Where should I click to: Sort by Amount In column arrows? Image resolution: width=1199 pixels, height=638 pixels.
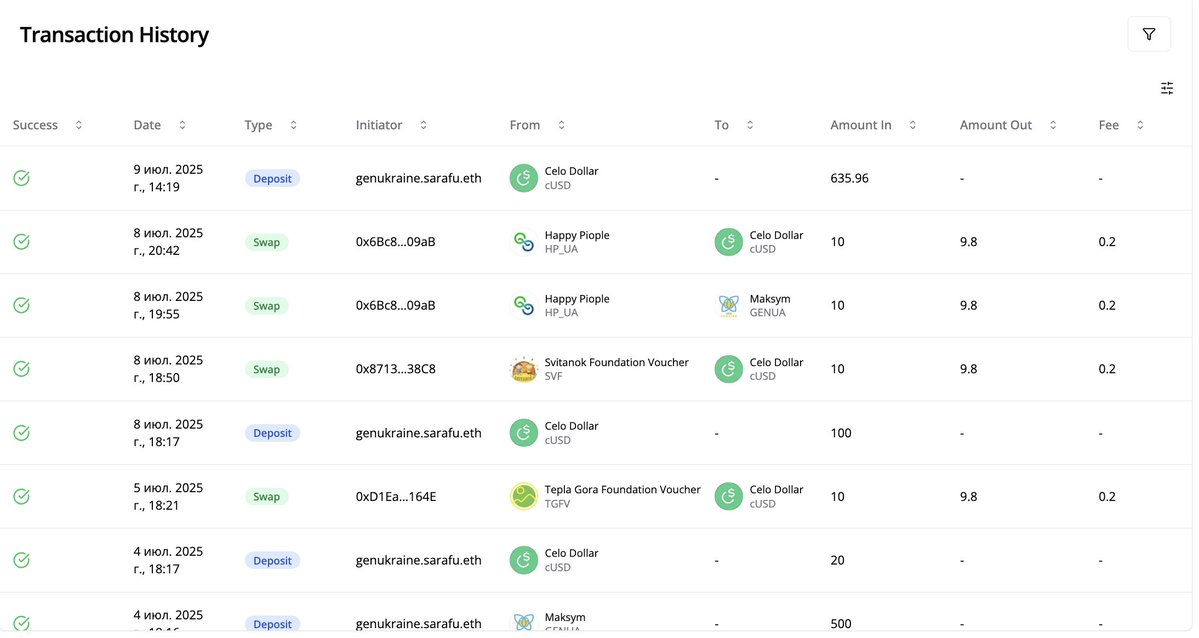pos(912,125)
